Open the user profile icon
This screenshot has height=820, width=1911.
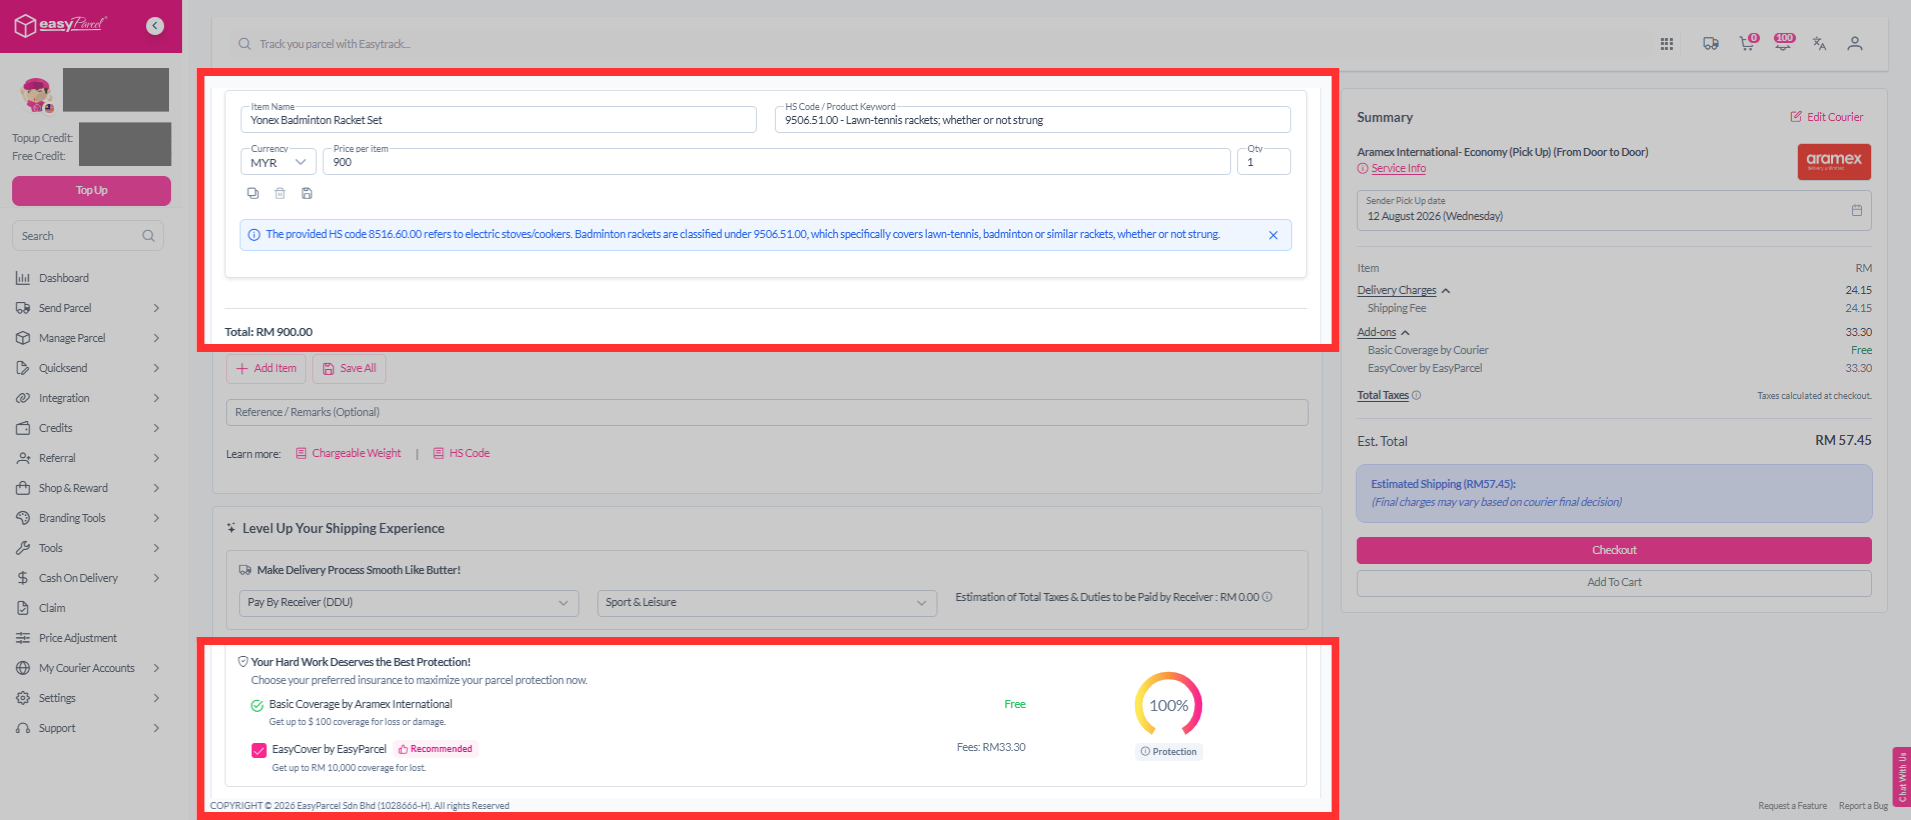point(1855,44)
